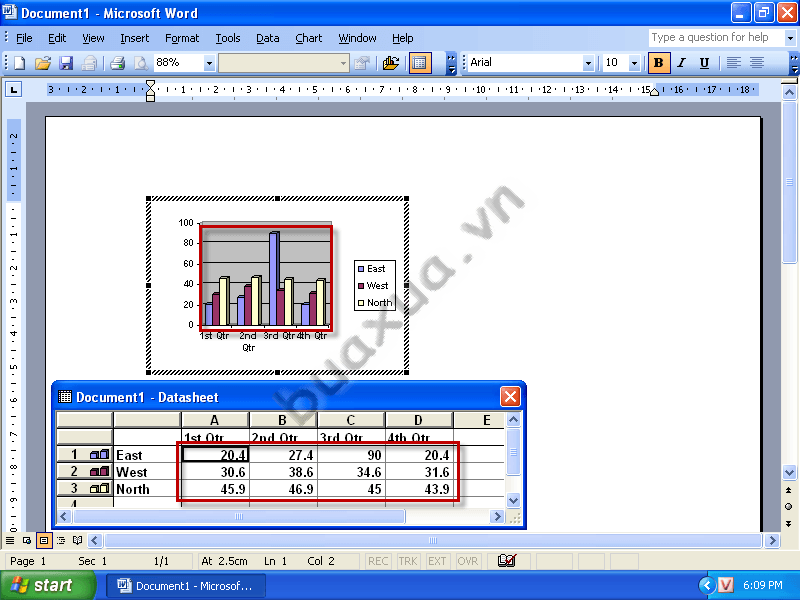This screenshot has height=600, width=800.
Task: Click the spelling status book icon
Action: pyautogui.click(x=508, y=561)
